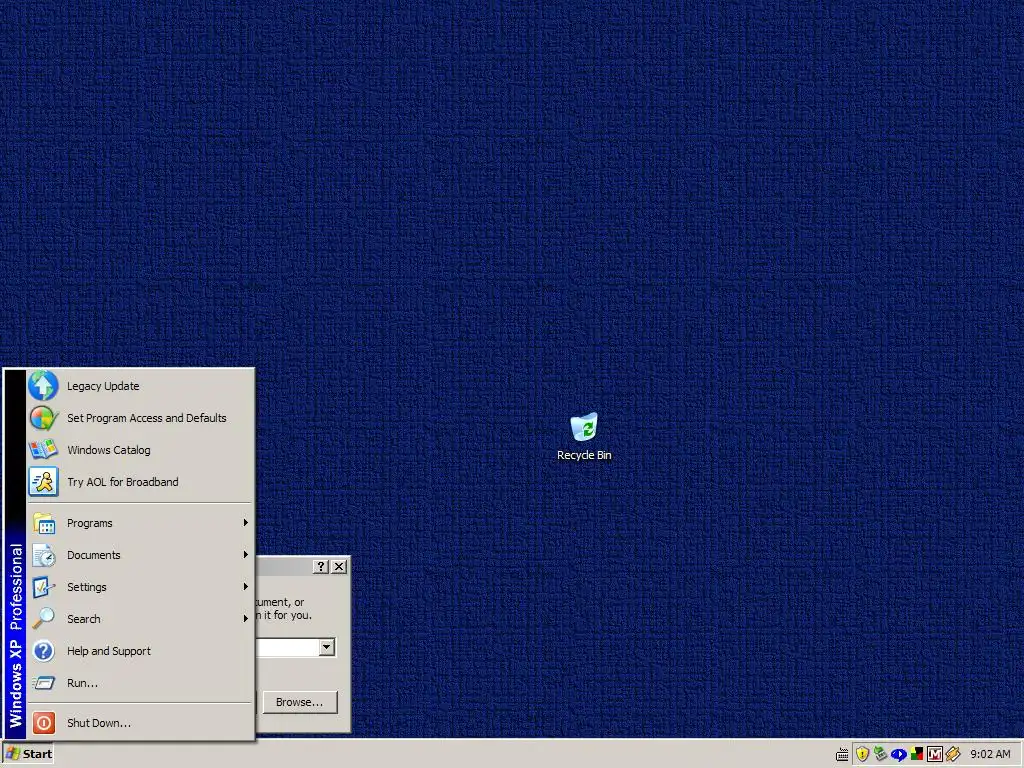Open Legacy Update from the Start menu
Screen dimensions: 1024x768
tap(139, 386)
